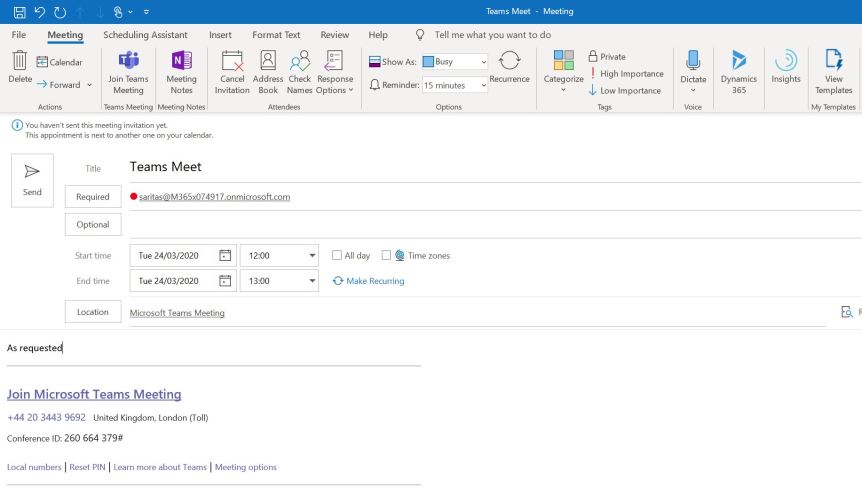Image resolution: width=862 pixels, height=495 pixels.
Task: Click the Insights icon
Action: point(786,62)
